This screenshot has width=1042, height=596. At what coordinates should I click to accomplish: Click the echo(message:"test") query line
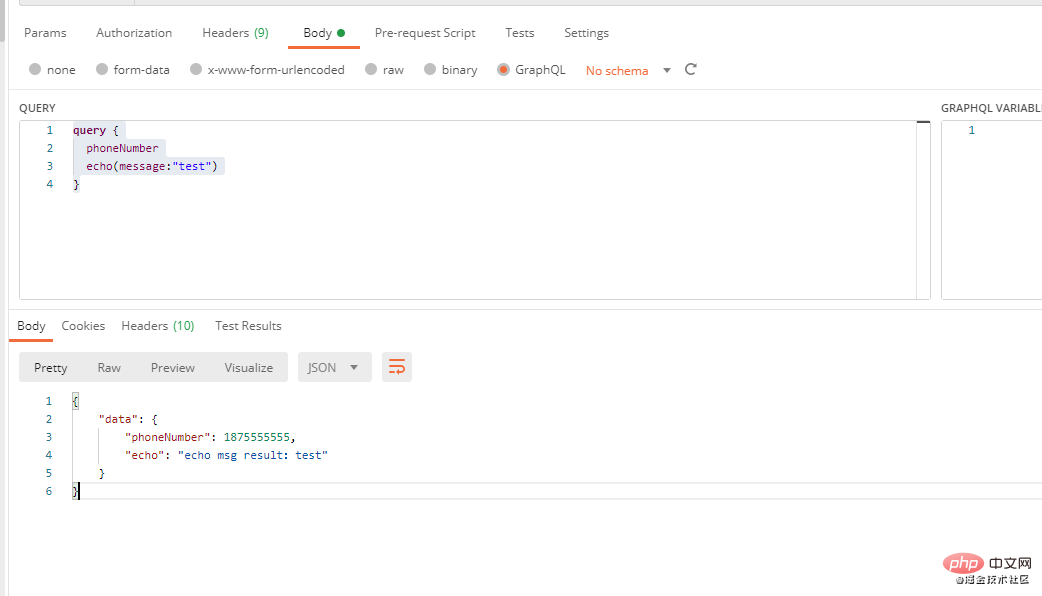pyautogui.click(x=152, y=166)
